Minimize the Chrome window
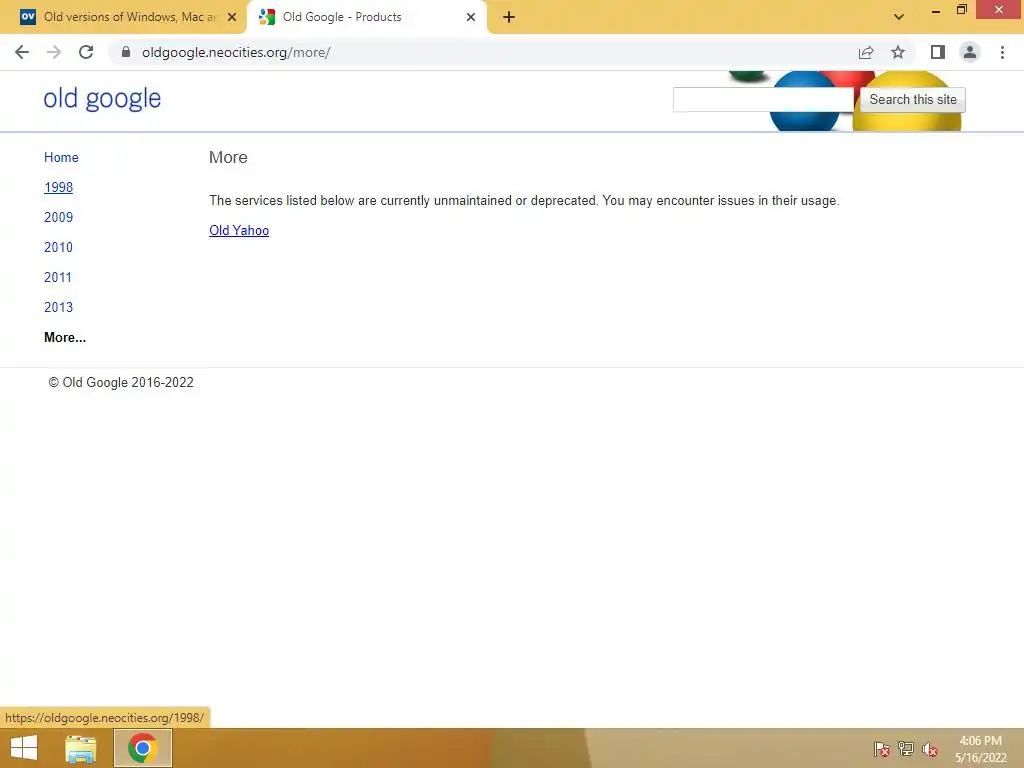 (936, 10)
